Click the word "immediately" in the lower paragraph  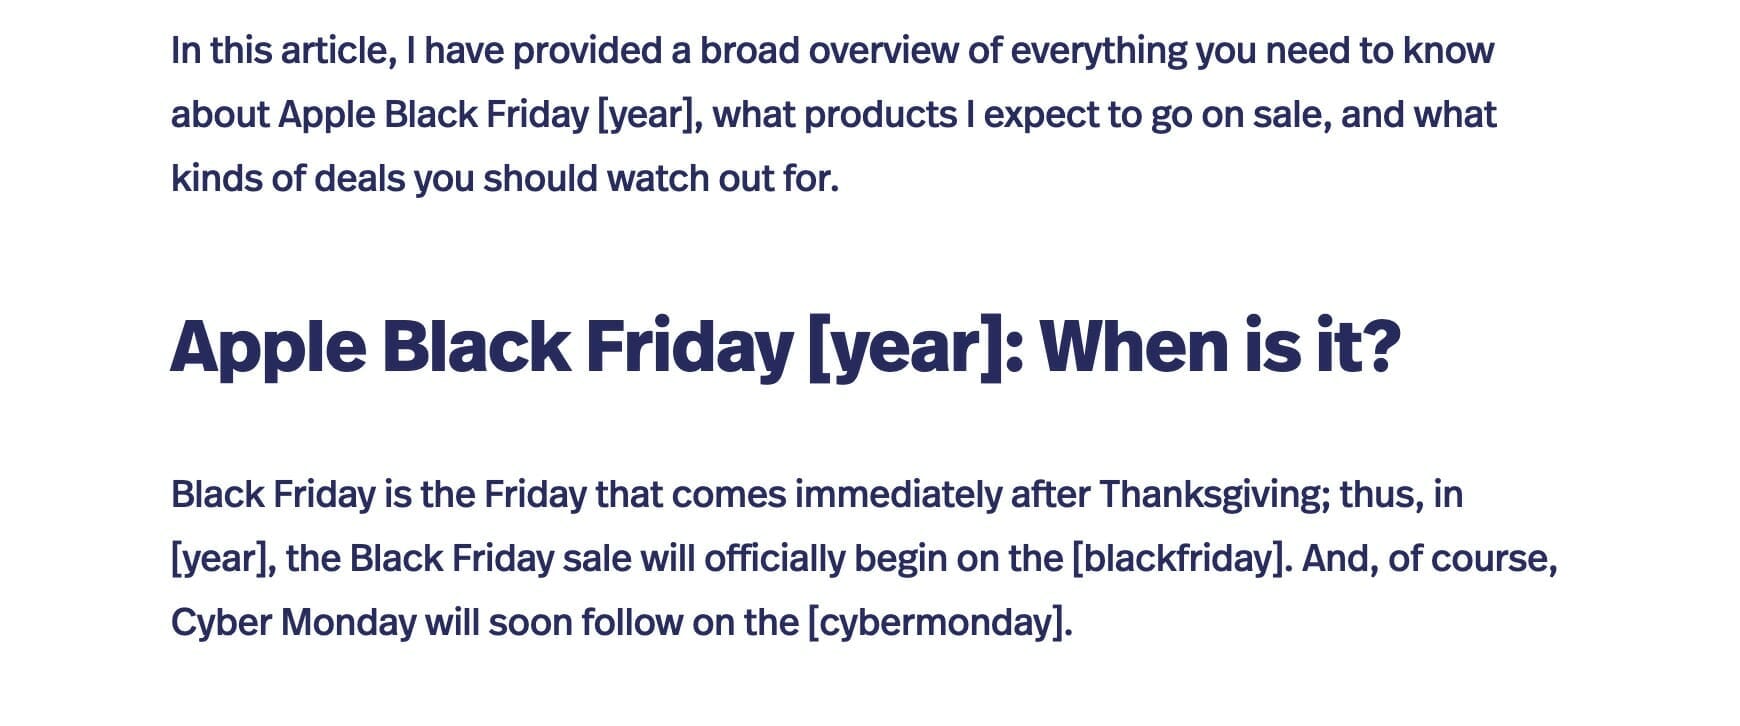tap(897, 494)
